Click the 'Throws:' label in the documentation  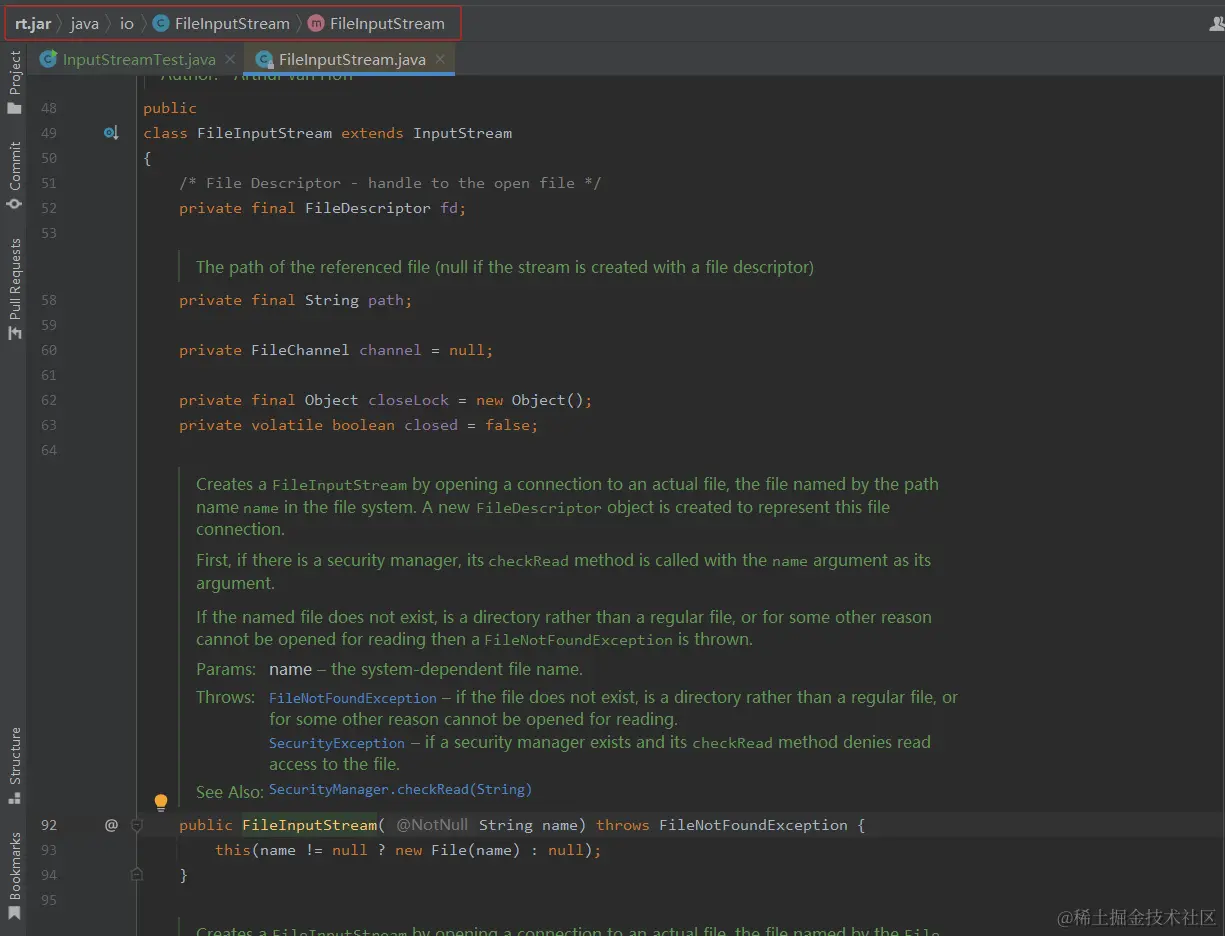point(225,697)
